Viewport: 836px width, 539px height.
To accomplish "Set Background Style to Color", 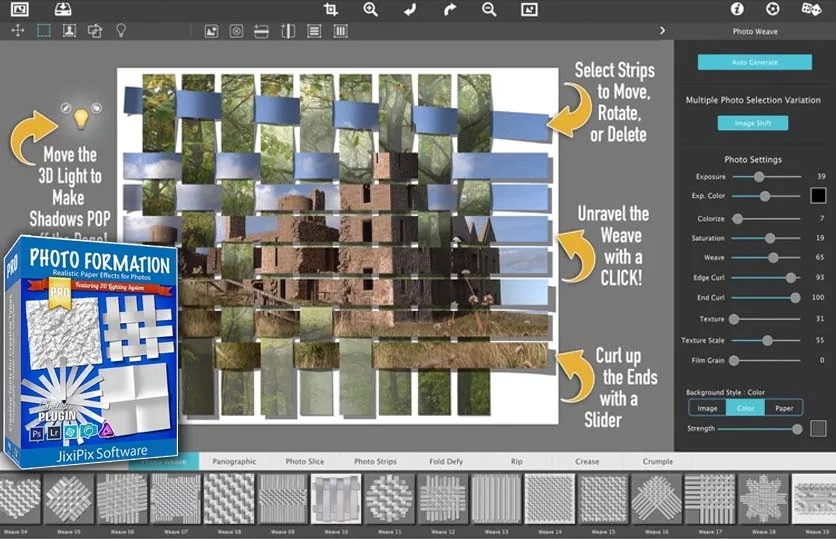I will (x=745, y=408).
